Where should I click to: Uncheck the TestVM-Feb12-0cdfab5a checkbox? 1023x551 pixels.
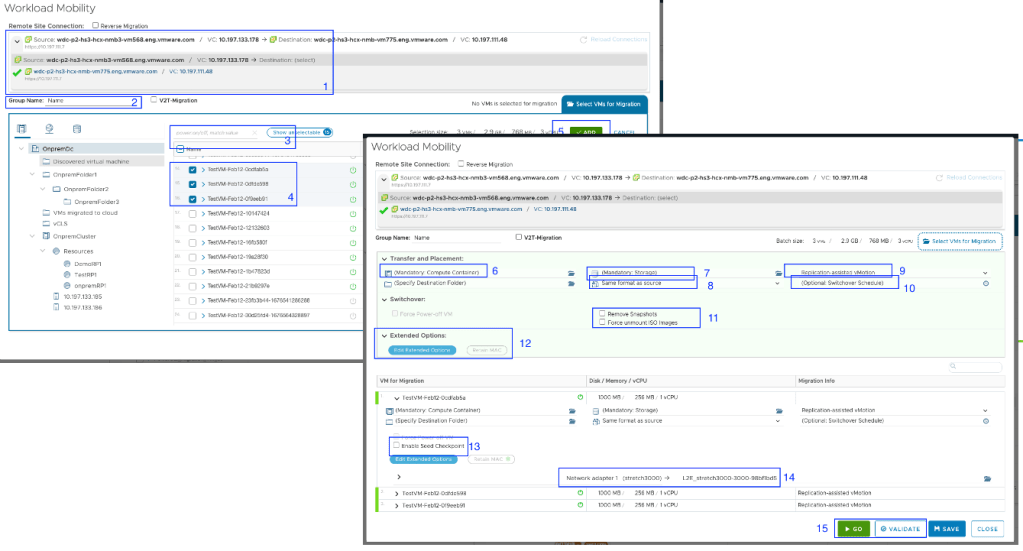pyautogui.click(x=192, y=170)
